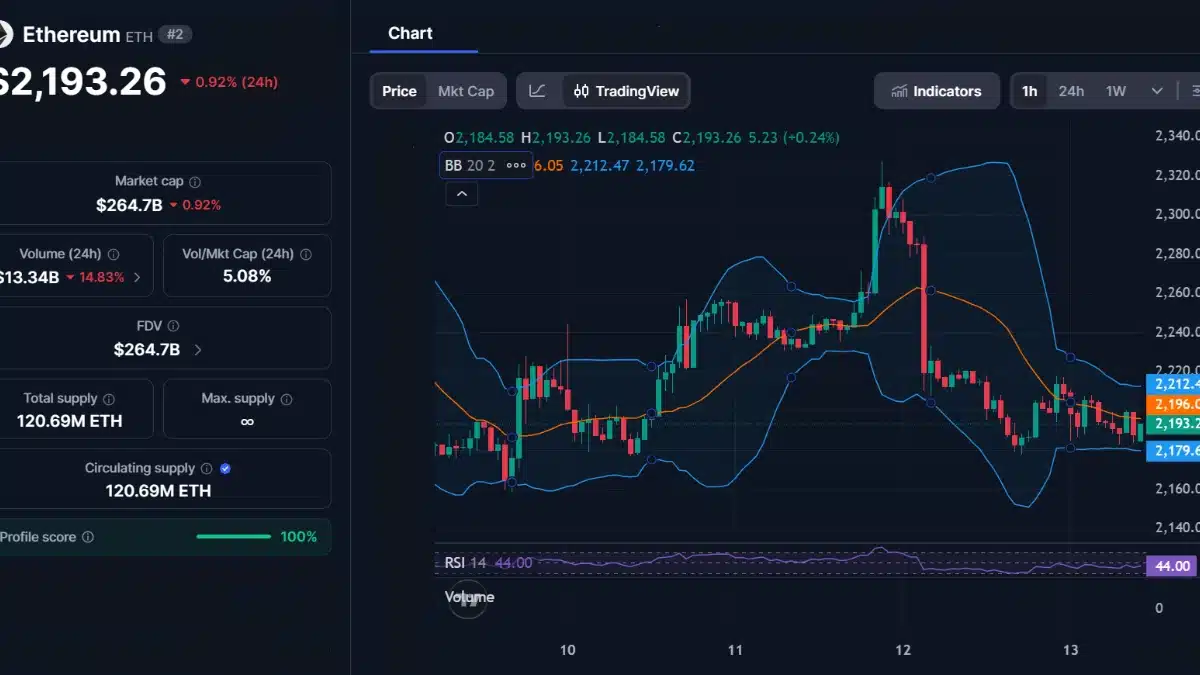
Task: Switch timeframe to 24h
Action: coord(1070,90)
